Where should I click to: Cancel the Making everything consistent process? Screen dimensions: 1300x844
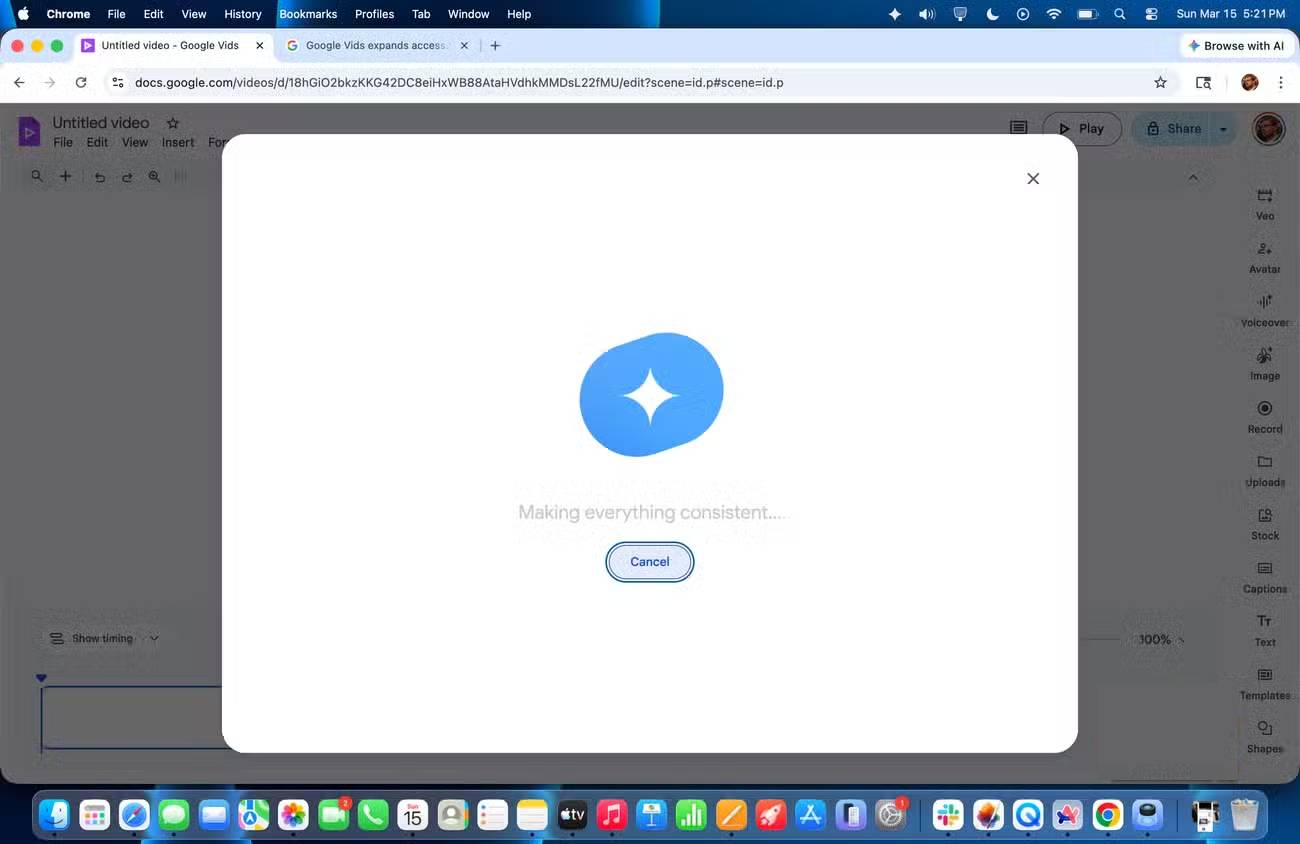click(649, 561)
